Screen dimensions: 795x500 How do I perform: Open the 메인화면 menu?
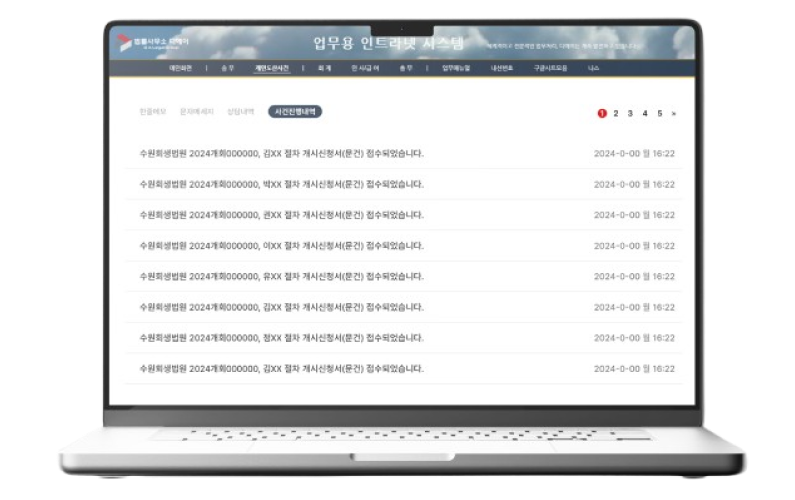(x=180, y=68)
